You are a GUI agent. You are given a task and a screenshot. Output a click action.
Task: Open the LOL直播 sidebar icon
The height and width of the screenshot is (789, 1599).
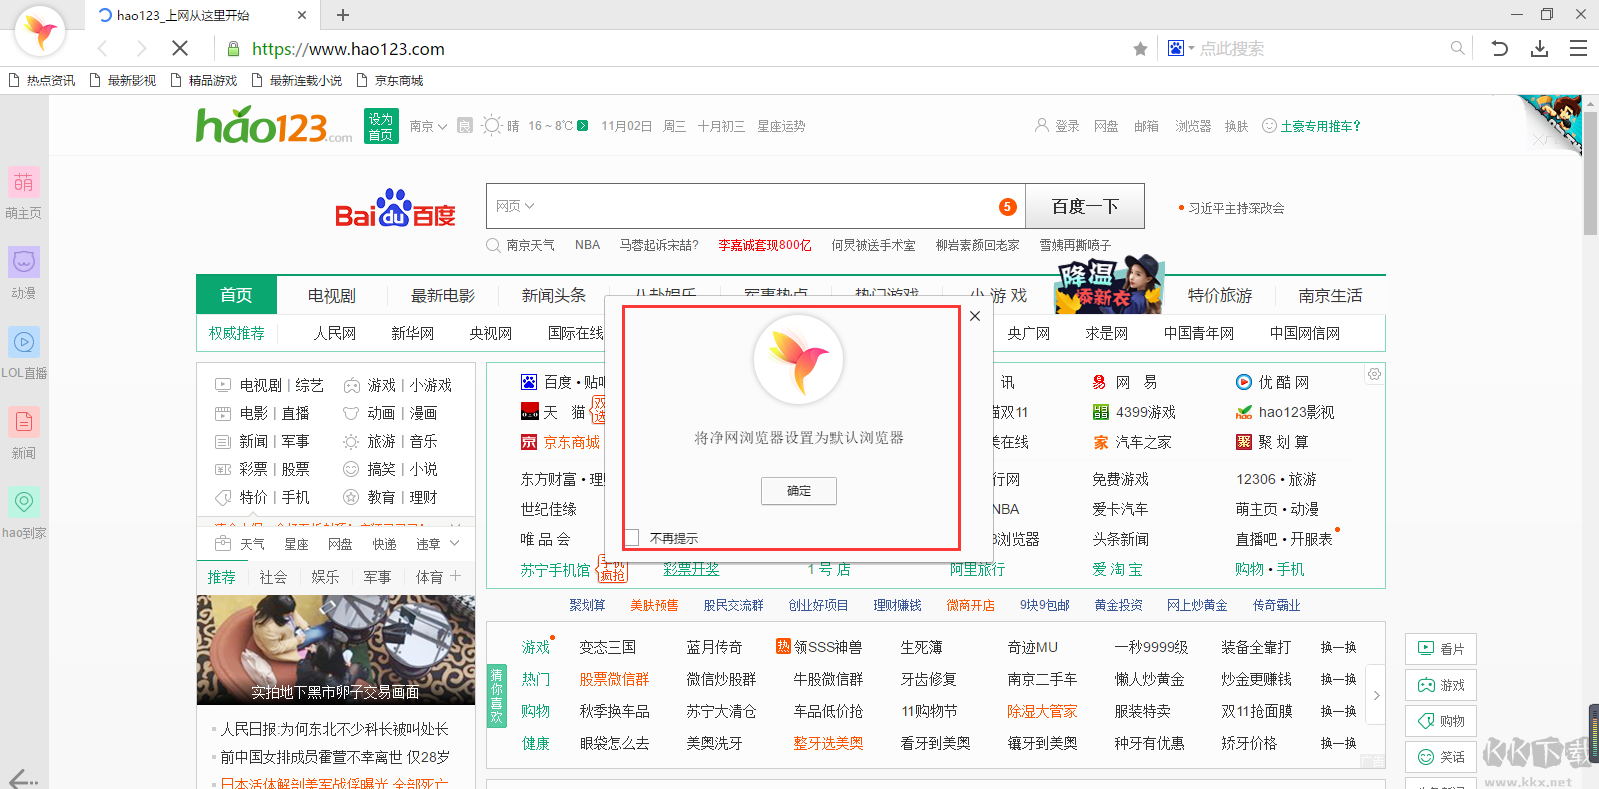coord(24,342)
